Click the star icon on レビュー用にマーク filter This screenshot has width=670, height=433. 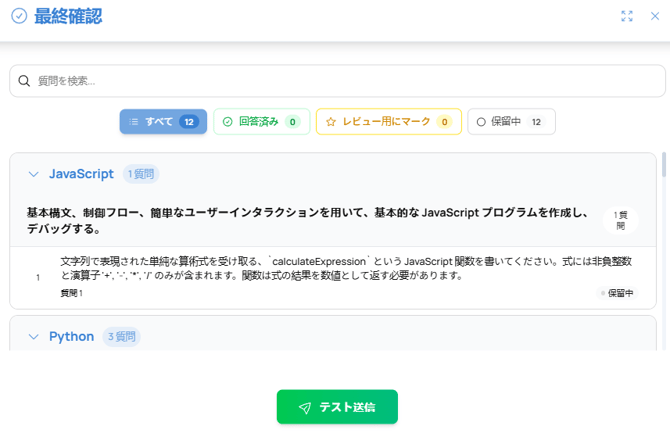pyautogui.click(x=331, y=122)
